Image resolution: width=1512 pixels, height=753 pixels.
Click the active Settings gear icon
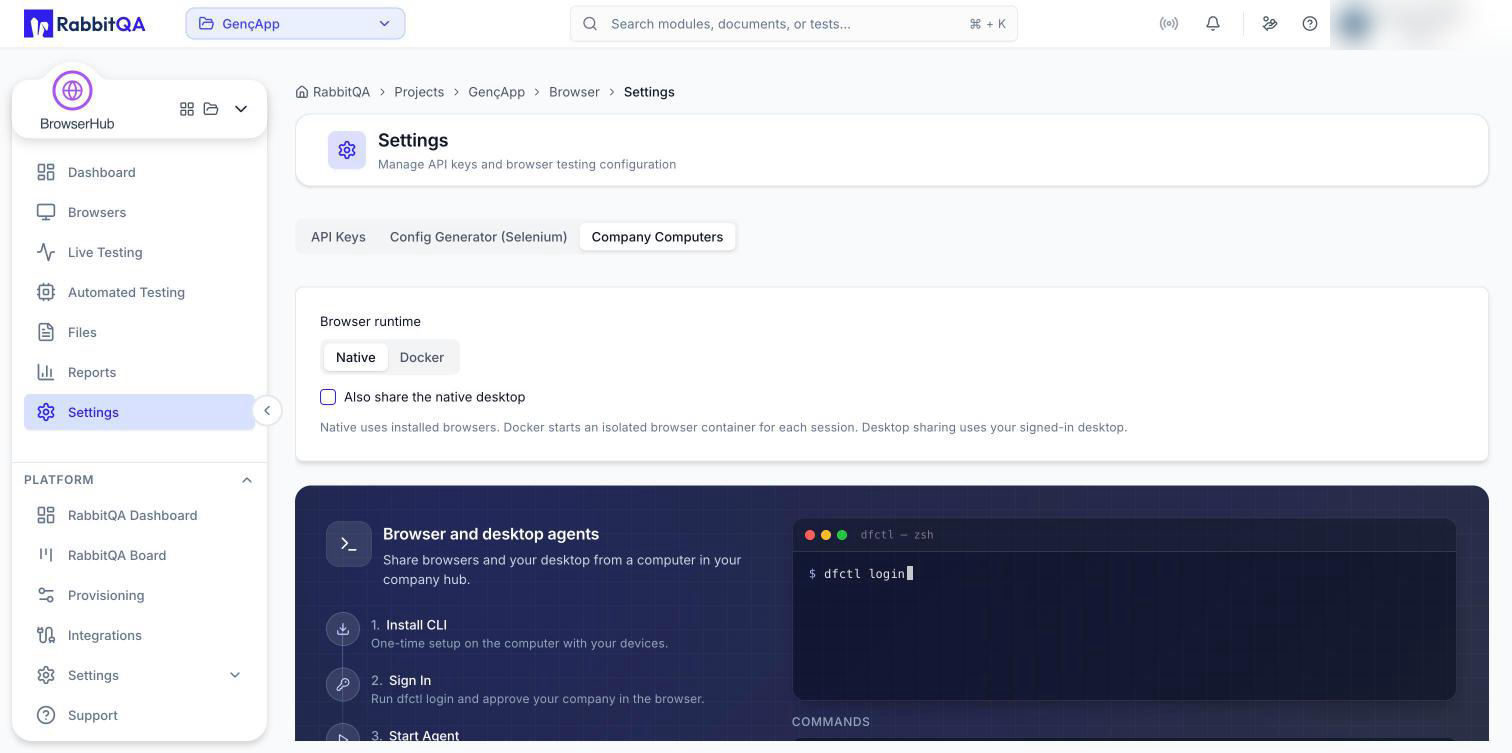coord(46,412)
